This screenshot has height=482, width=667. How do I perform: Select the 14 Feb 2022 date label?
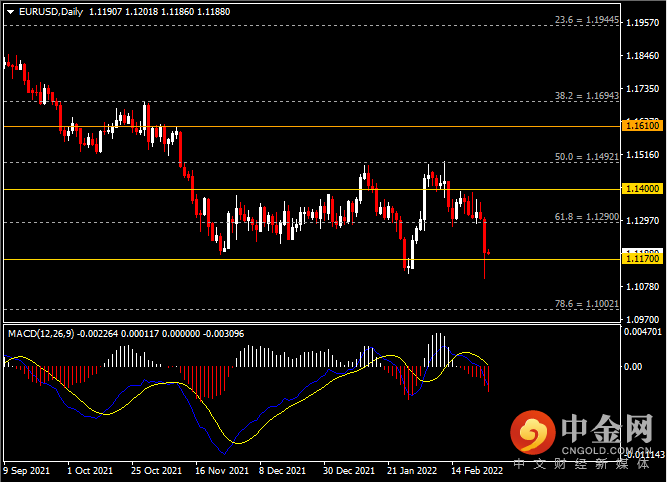click(477, 471)
